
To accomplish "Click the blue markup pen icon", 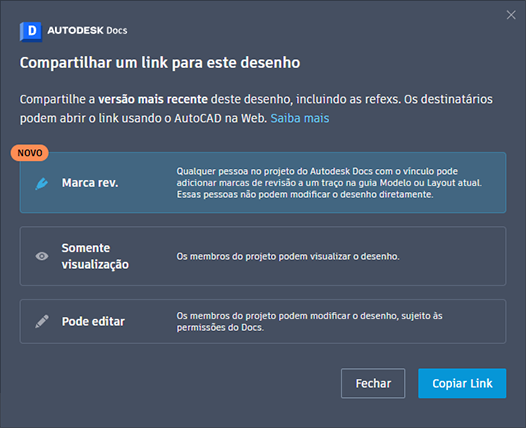I will [42, 183].
